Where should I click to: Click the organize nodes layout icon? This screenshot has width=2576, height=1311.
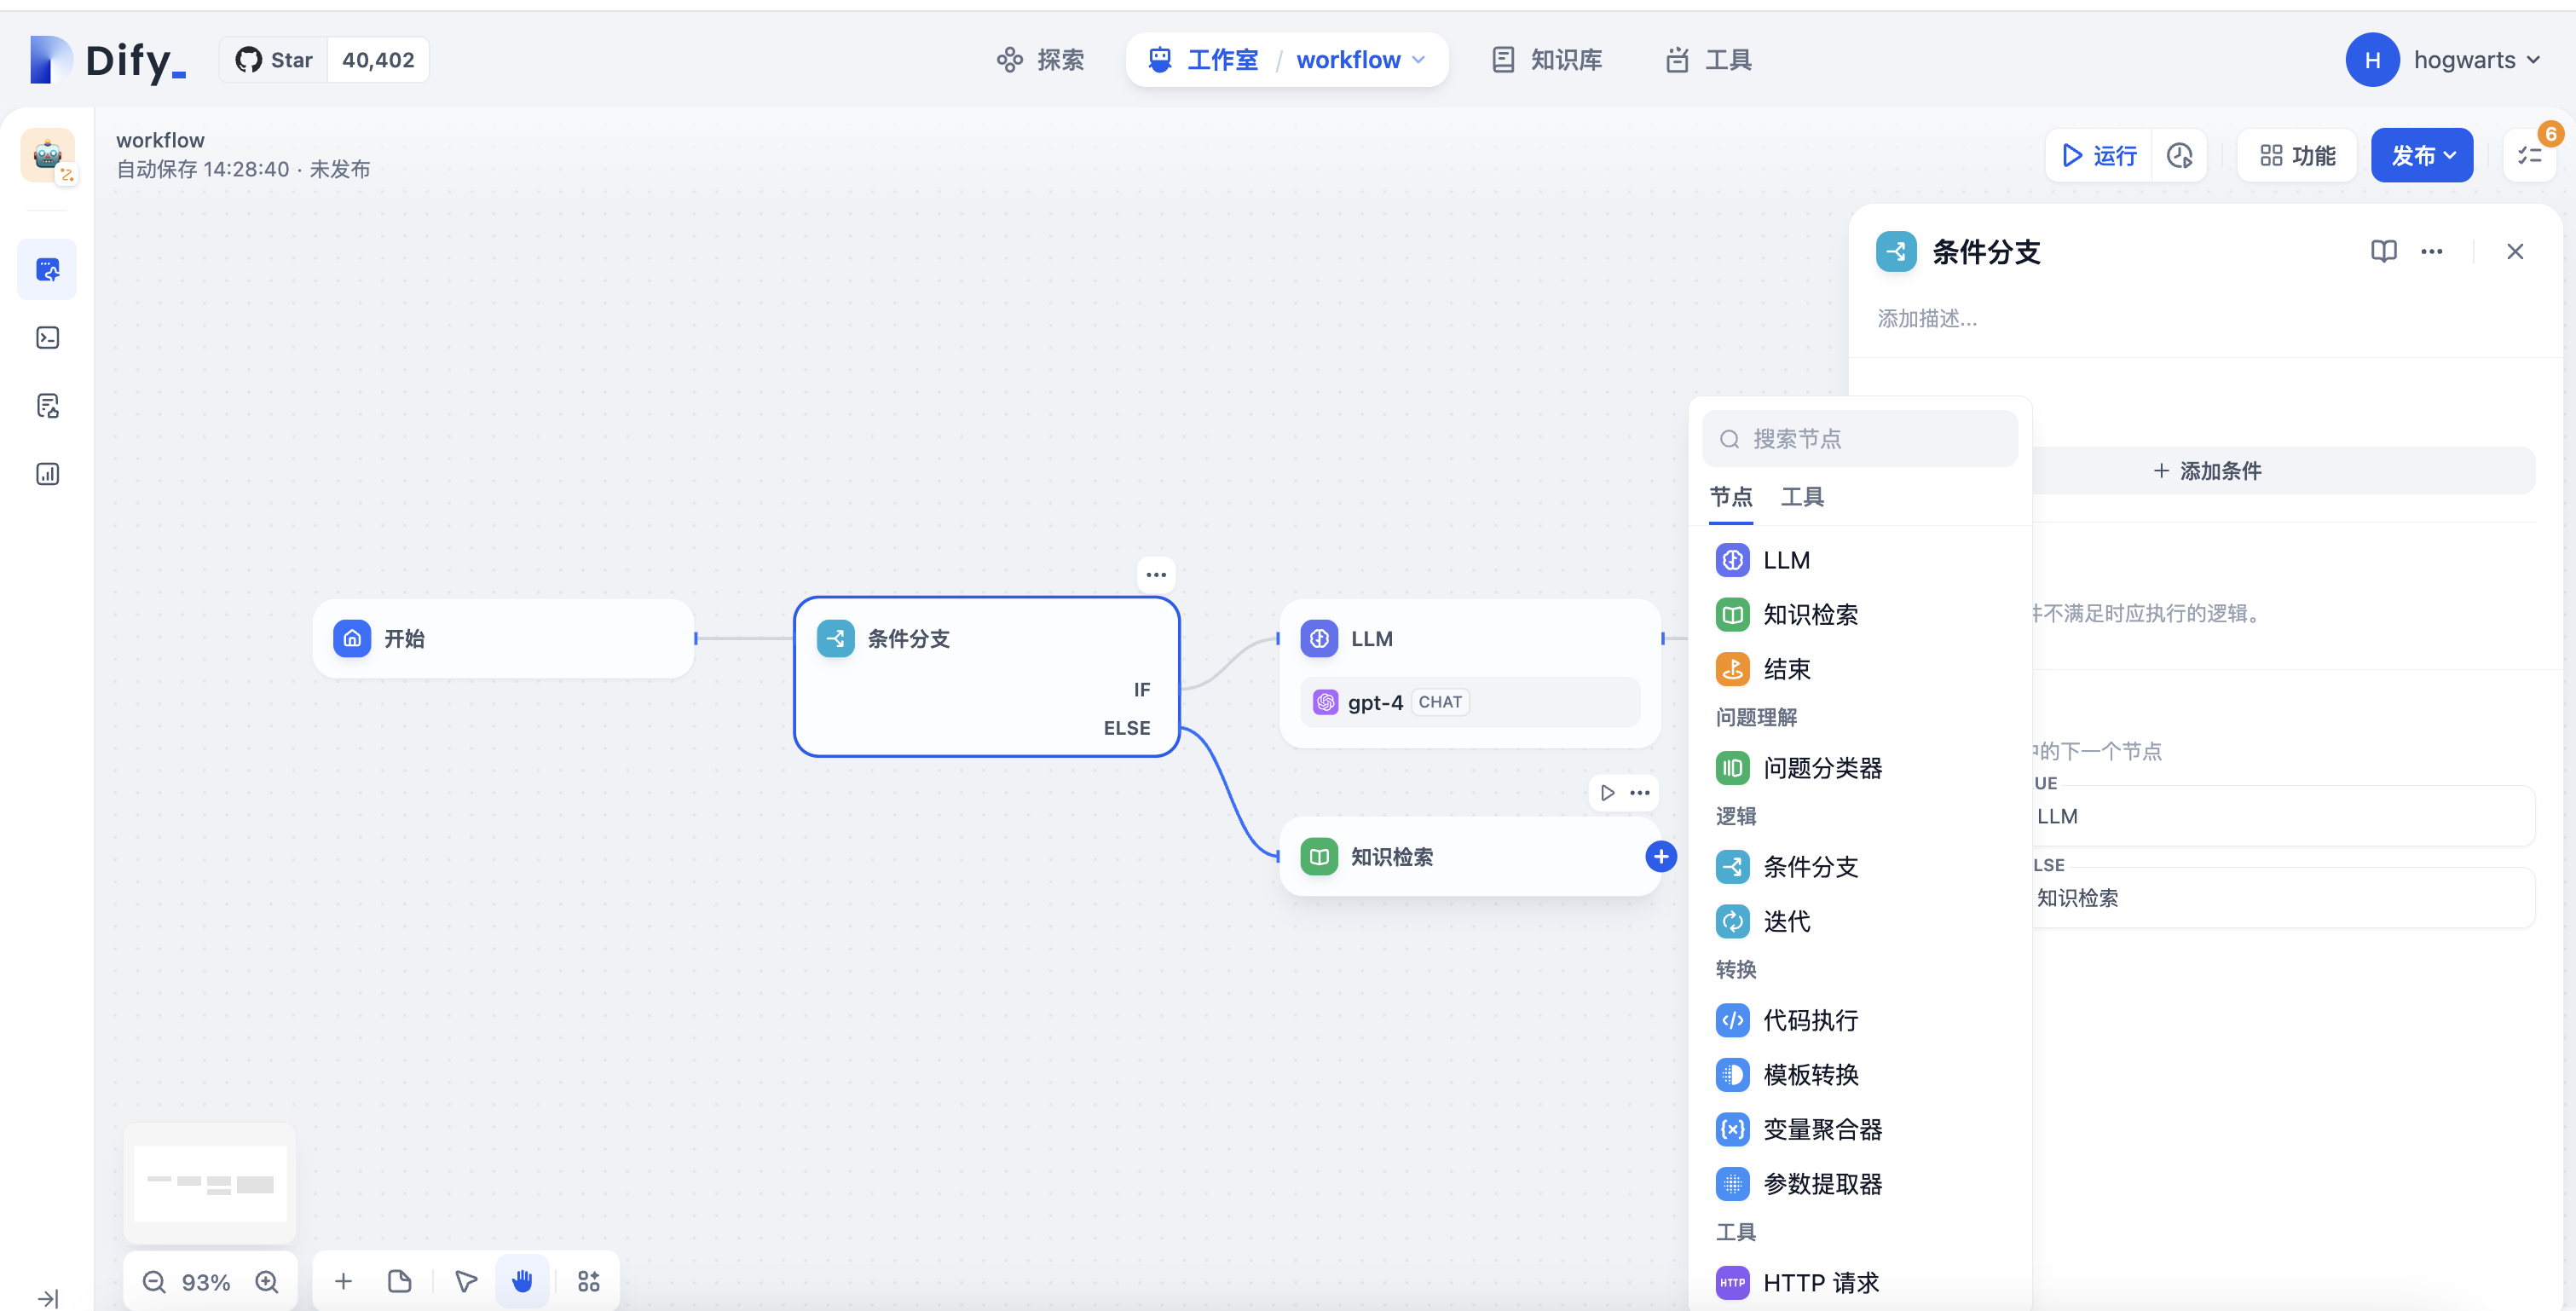589,1281
